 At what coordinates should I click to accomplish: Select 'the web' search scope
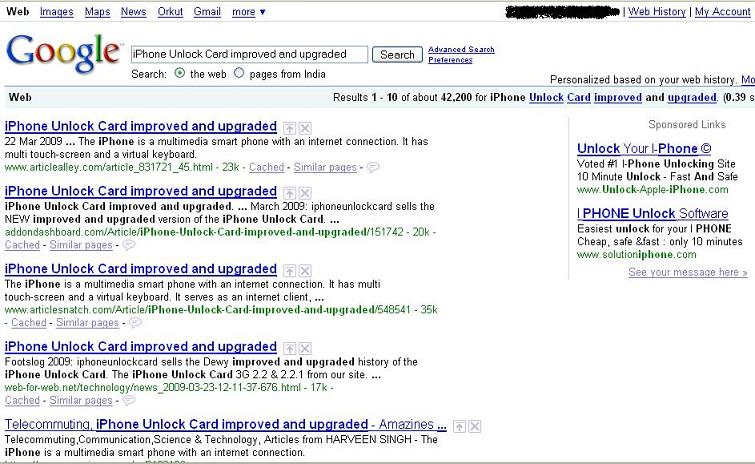(180, 73)
